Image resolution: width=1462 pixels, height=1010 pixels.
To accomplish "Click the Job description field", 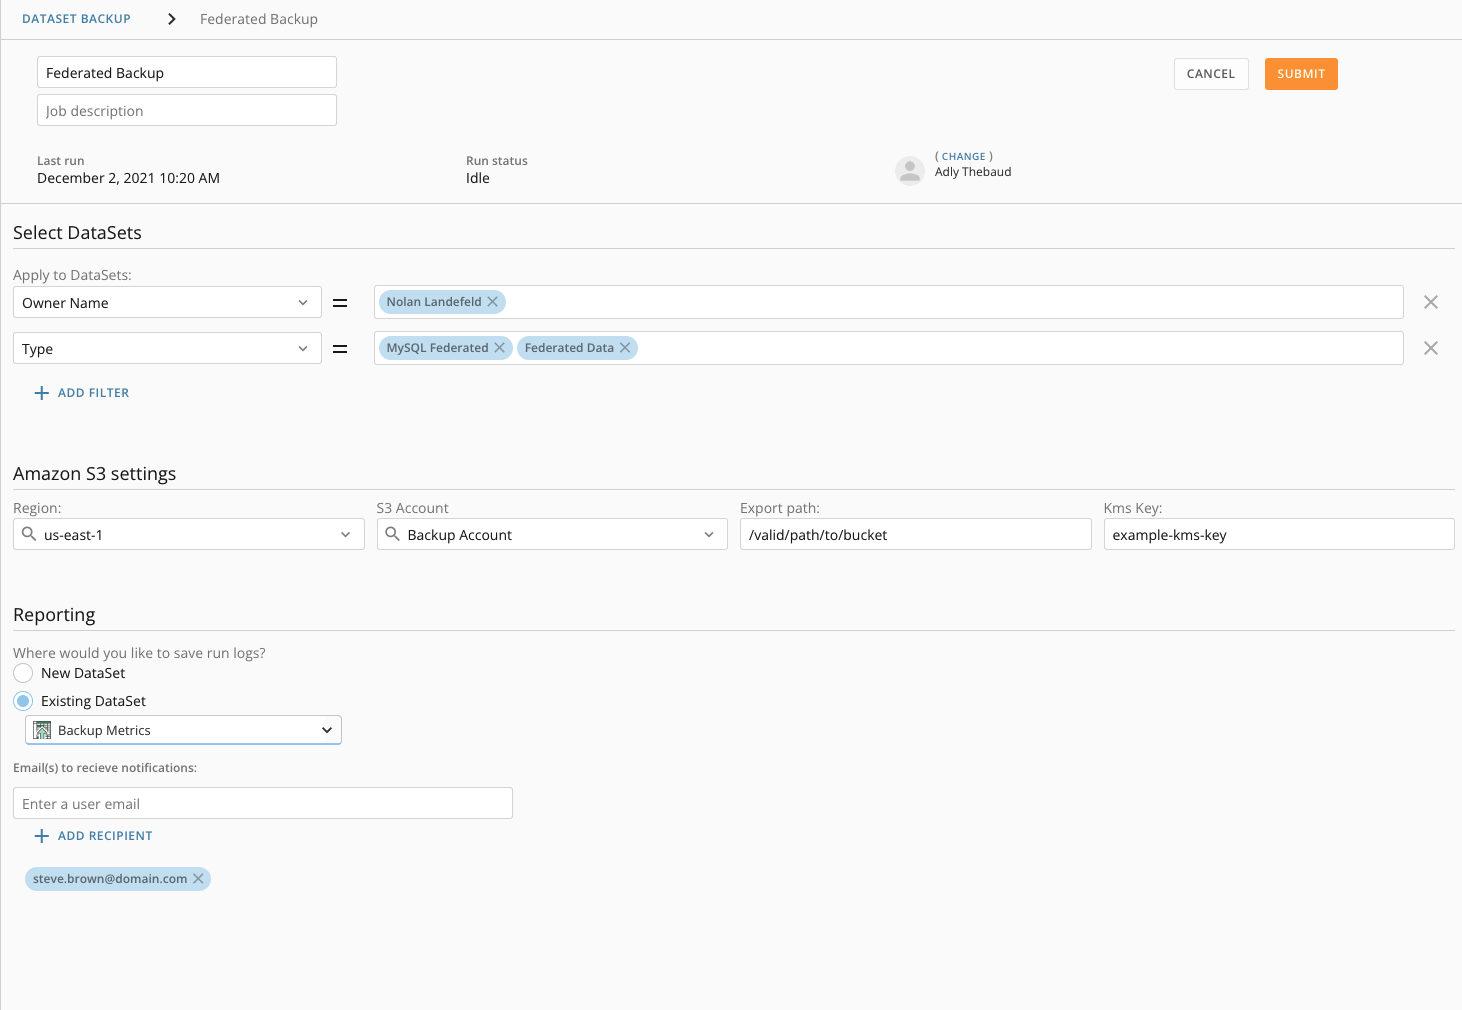I will click(x=187, y=110).
